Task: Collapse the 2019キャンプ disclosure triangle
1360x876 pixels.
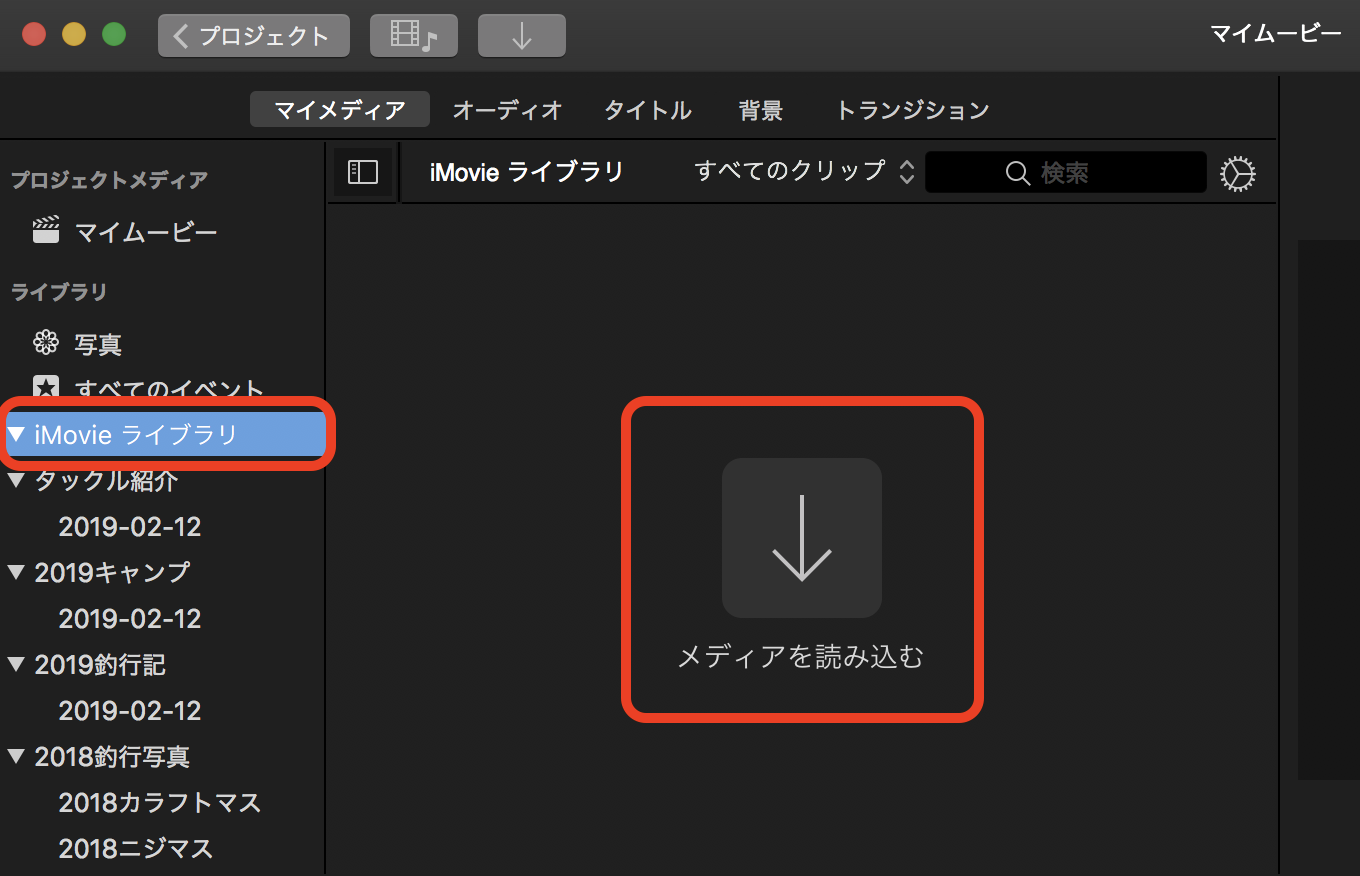Action: click(16, 572)
